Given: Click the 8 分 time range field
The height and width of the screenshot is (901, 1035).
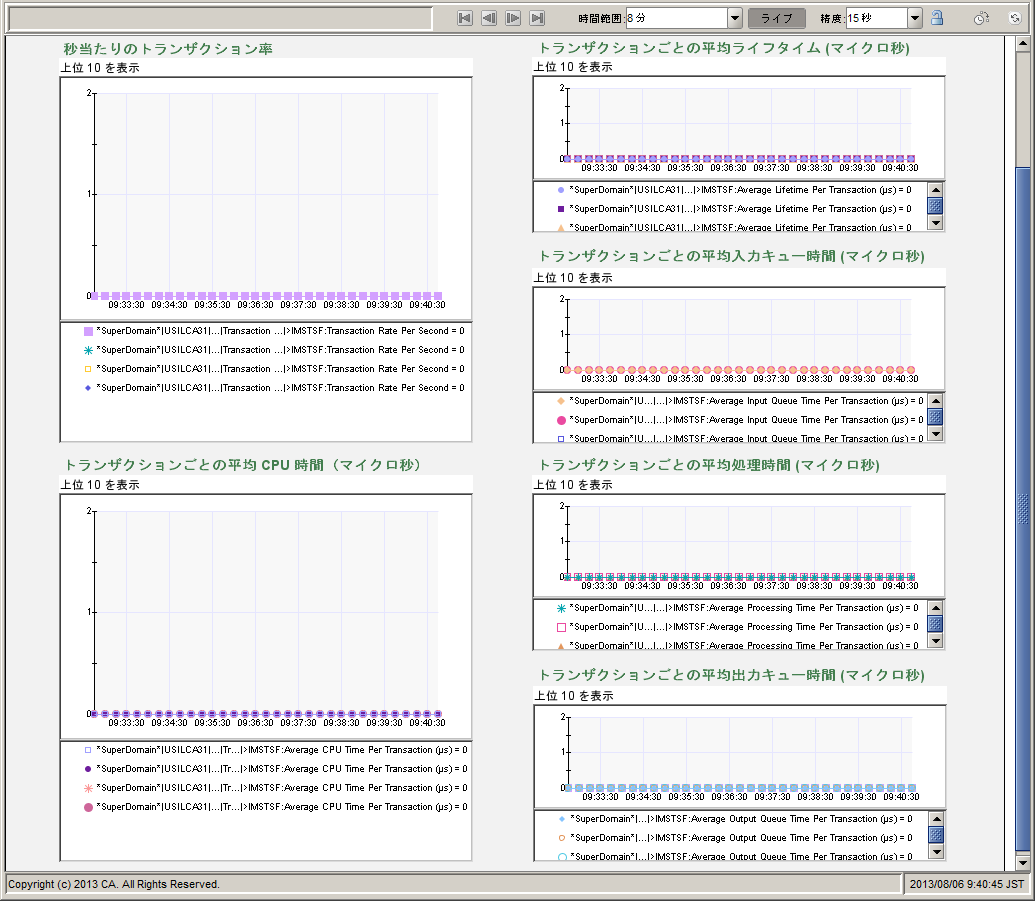Looking at the screenshot, I should click(676, 18).
